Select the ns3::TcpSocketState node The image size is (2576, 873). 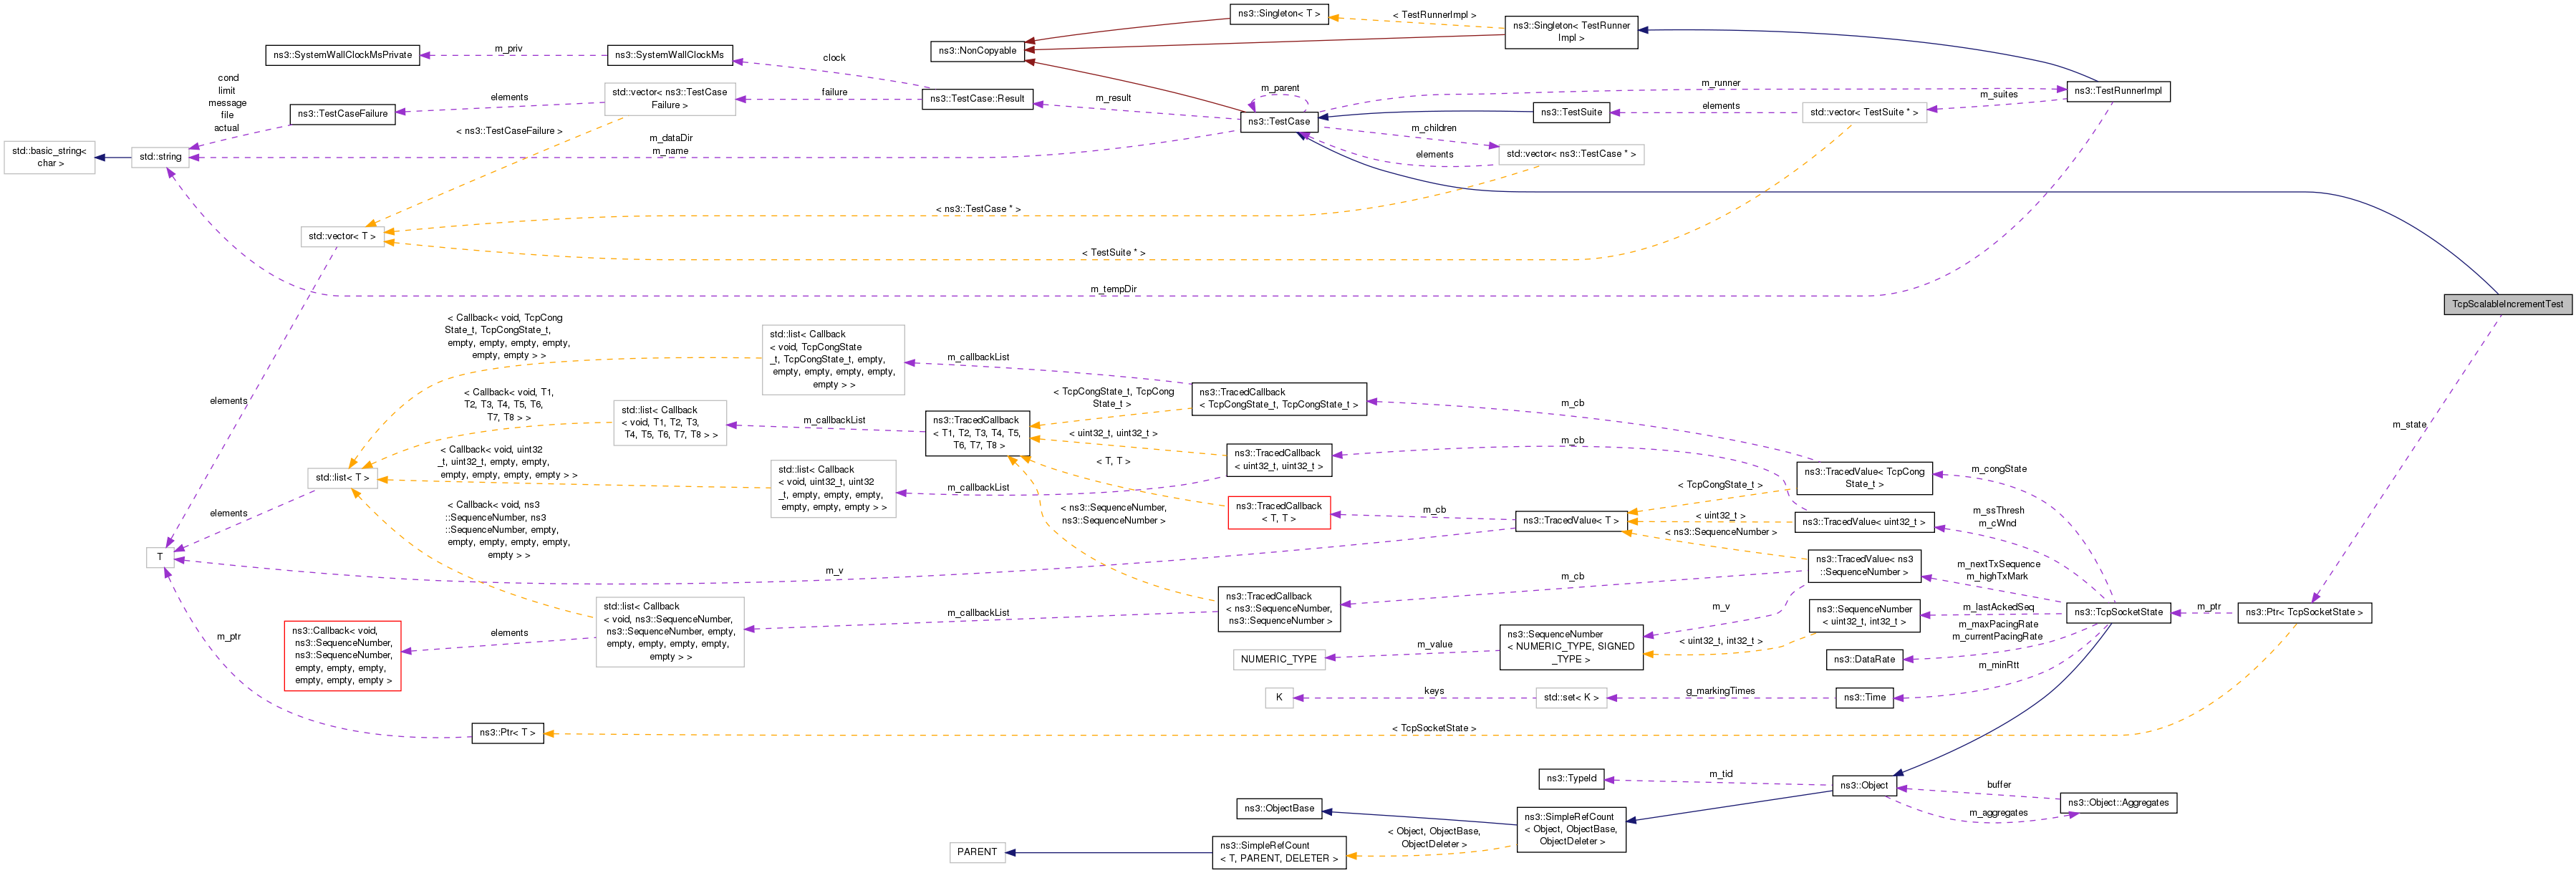point(2118,612)
